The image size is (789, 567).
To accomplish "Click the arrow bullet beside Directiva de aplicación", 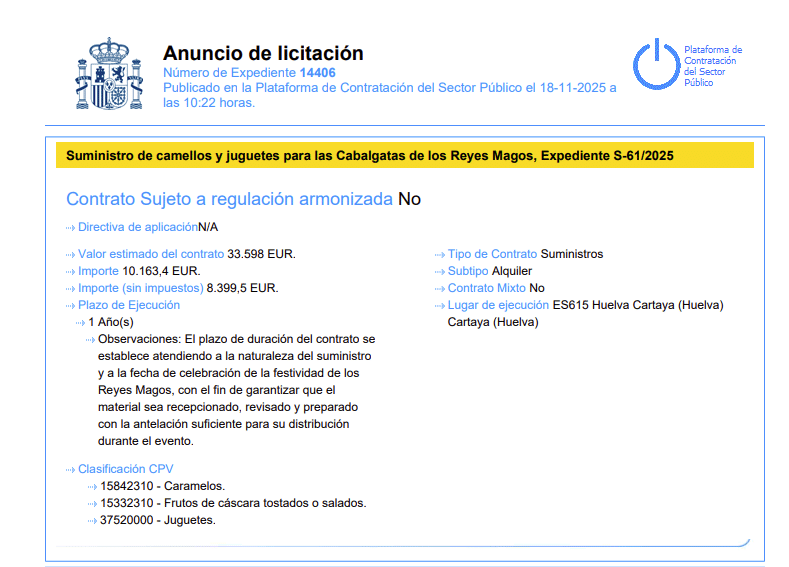I will click(71, 228).
